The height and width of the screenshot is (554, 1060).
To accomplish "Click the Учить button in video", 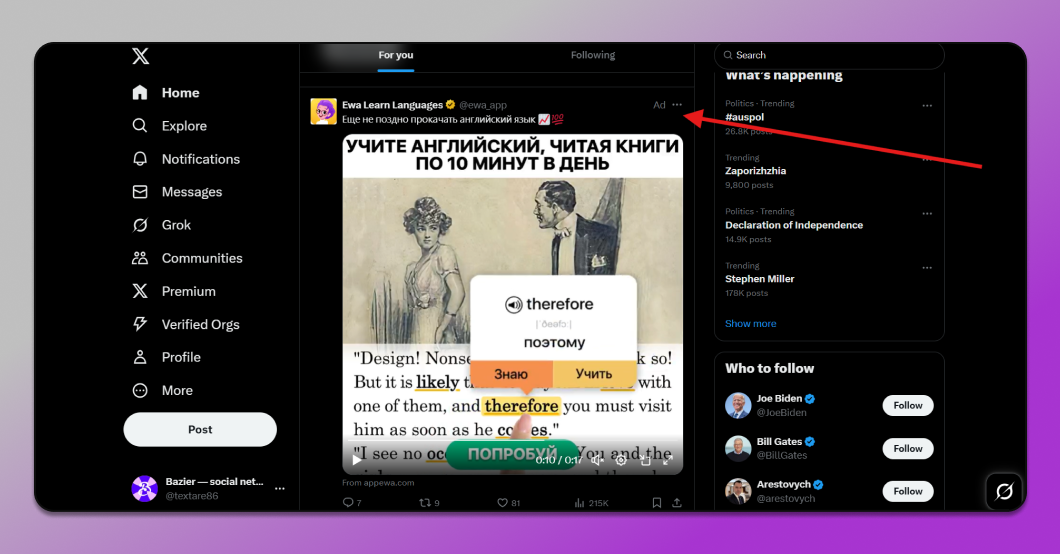I will point(594,374).
